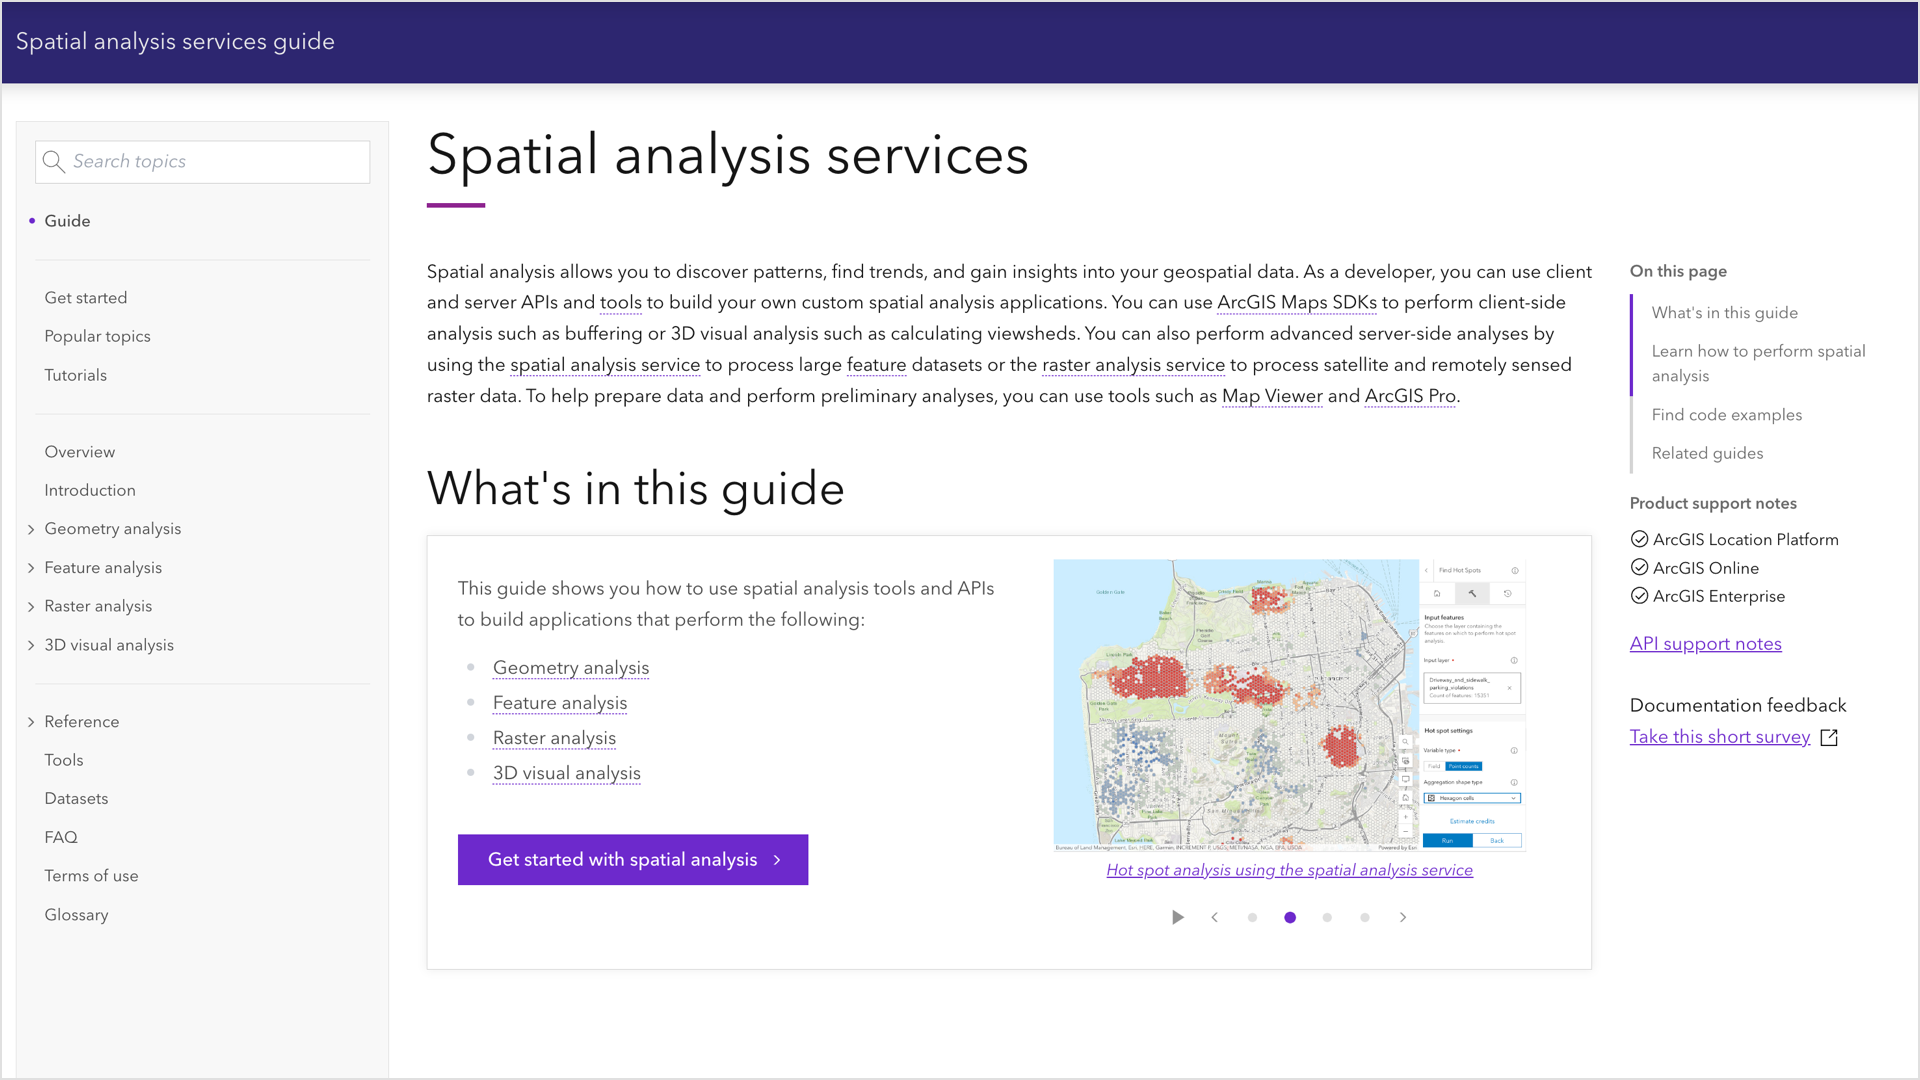This screenshot has height=1080, width=1920.
Task: Go back using the previous slide arrow
Action: pyautogui.click(x=1214, y=917)
